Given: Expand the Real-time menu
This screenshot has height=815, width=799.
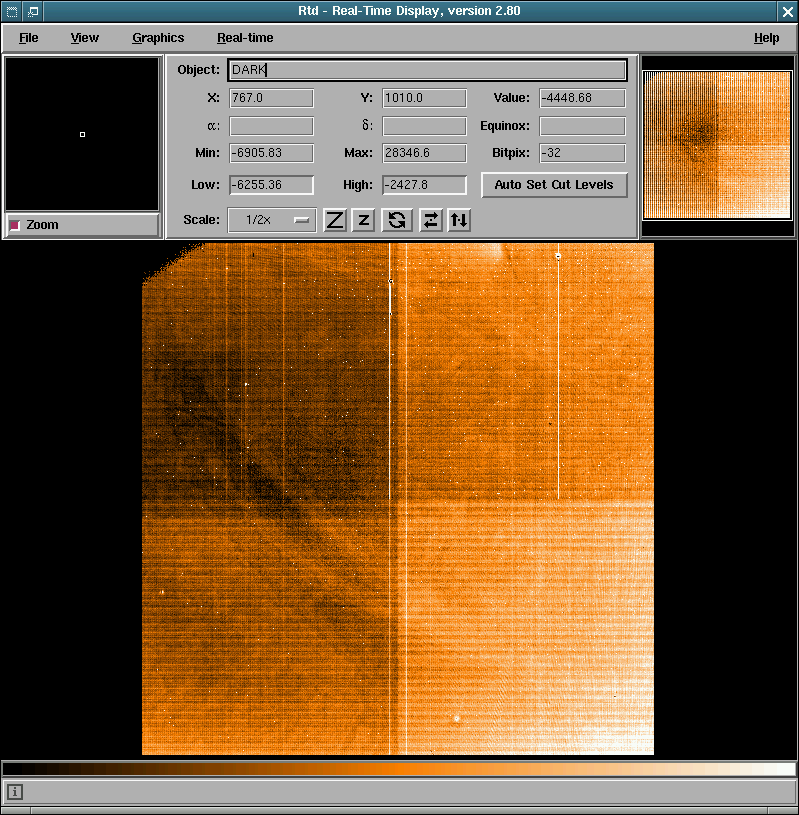Looking at the screenshot, I should click(245, 38).
